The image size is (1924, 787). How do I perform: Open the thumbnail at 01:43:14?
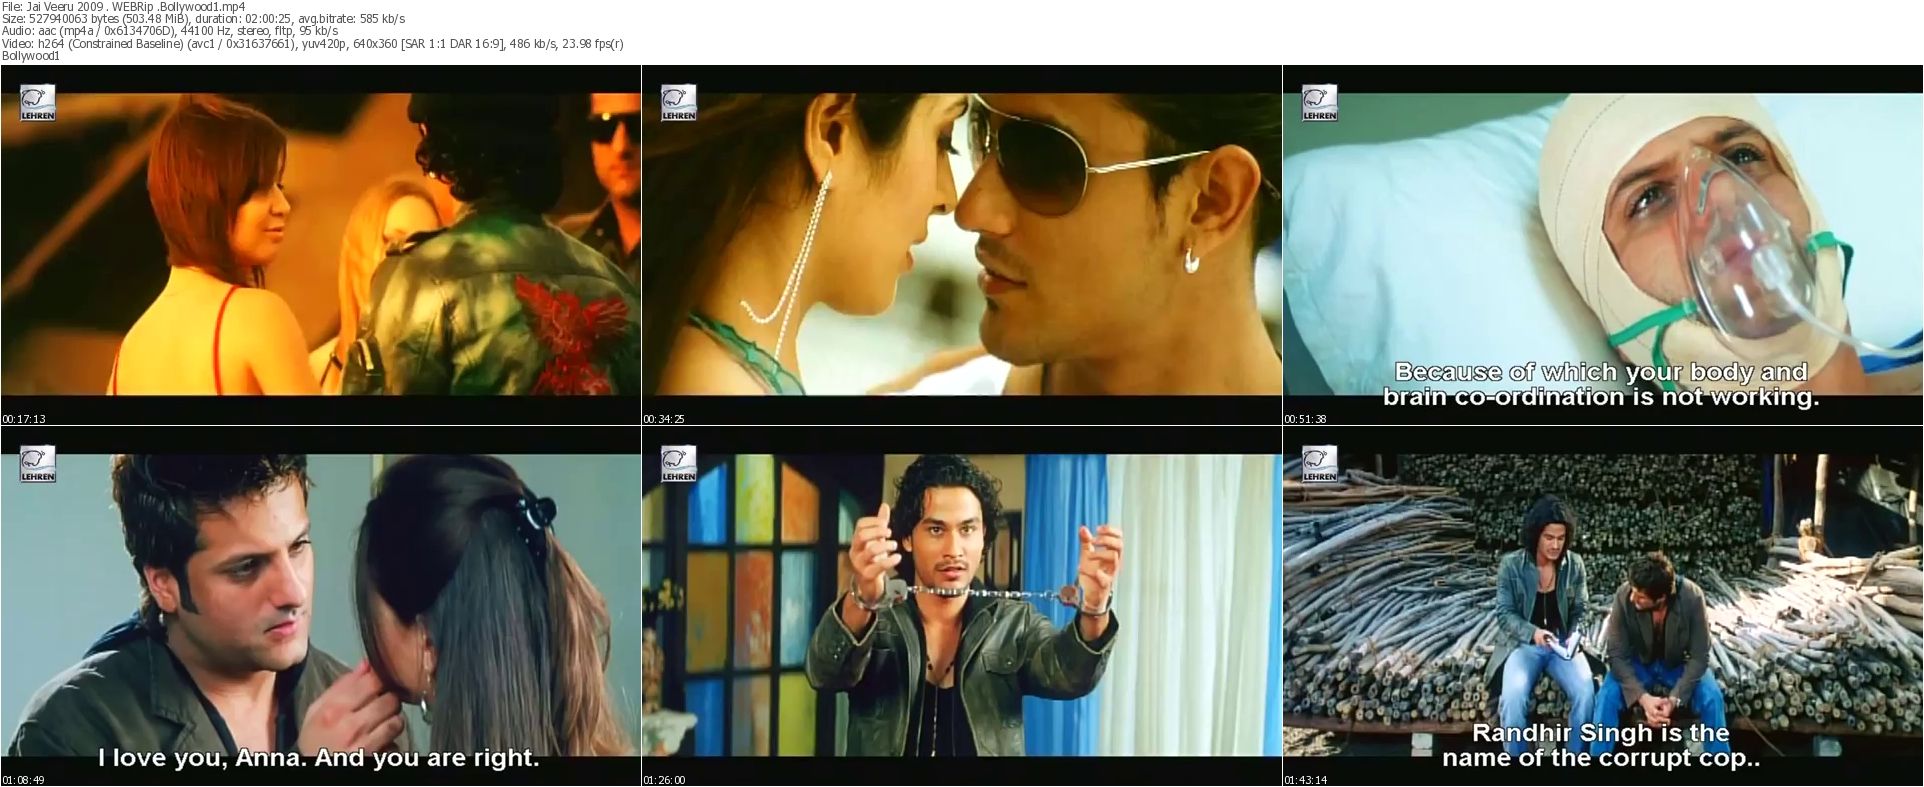(1603, 606)
